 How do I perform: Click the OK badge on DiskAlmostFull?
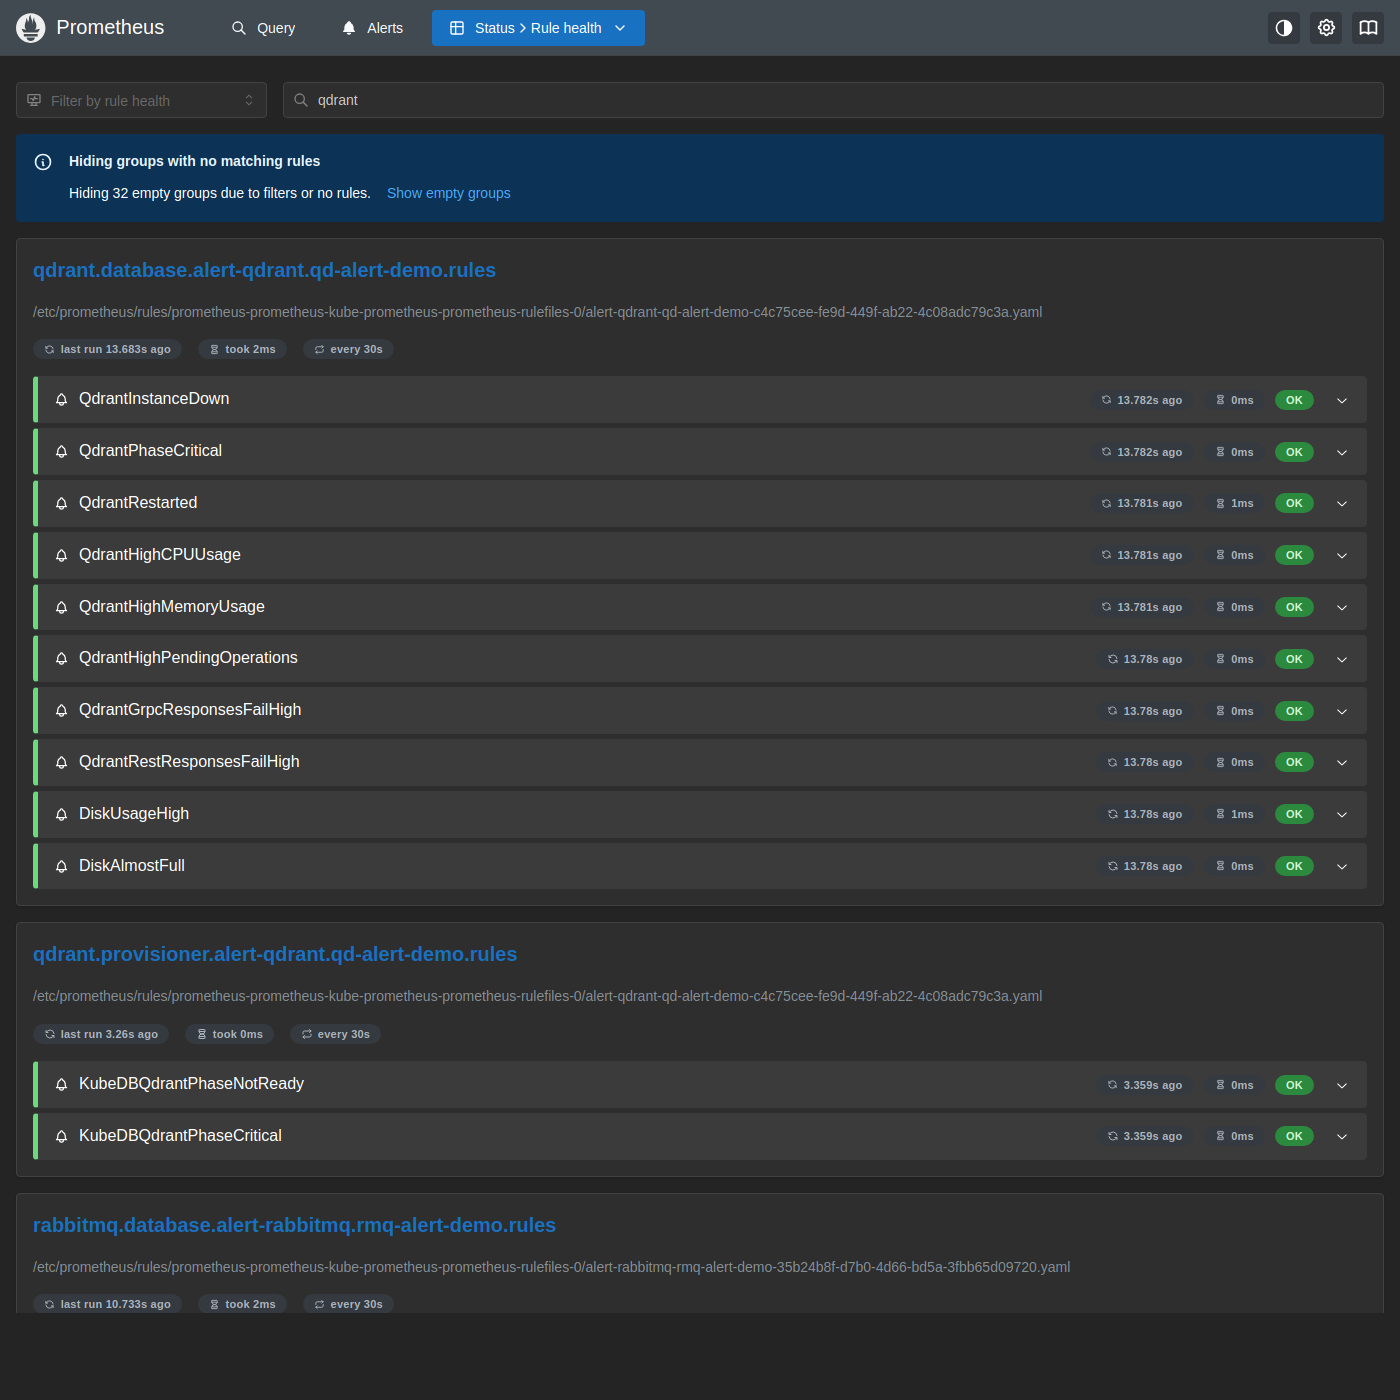pos(1294,866)
